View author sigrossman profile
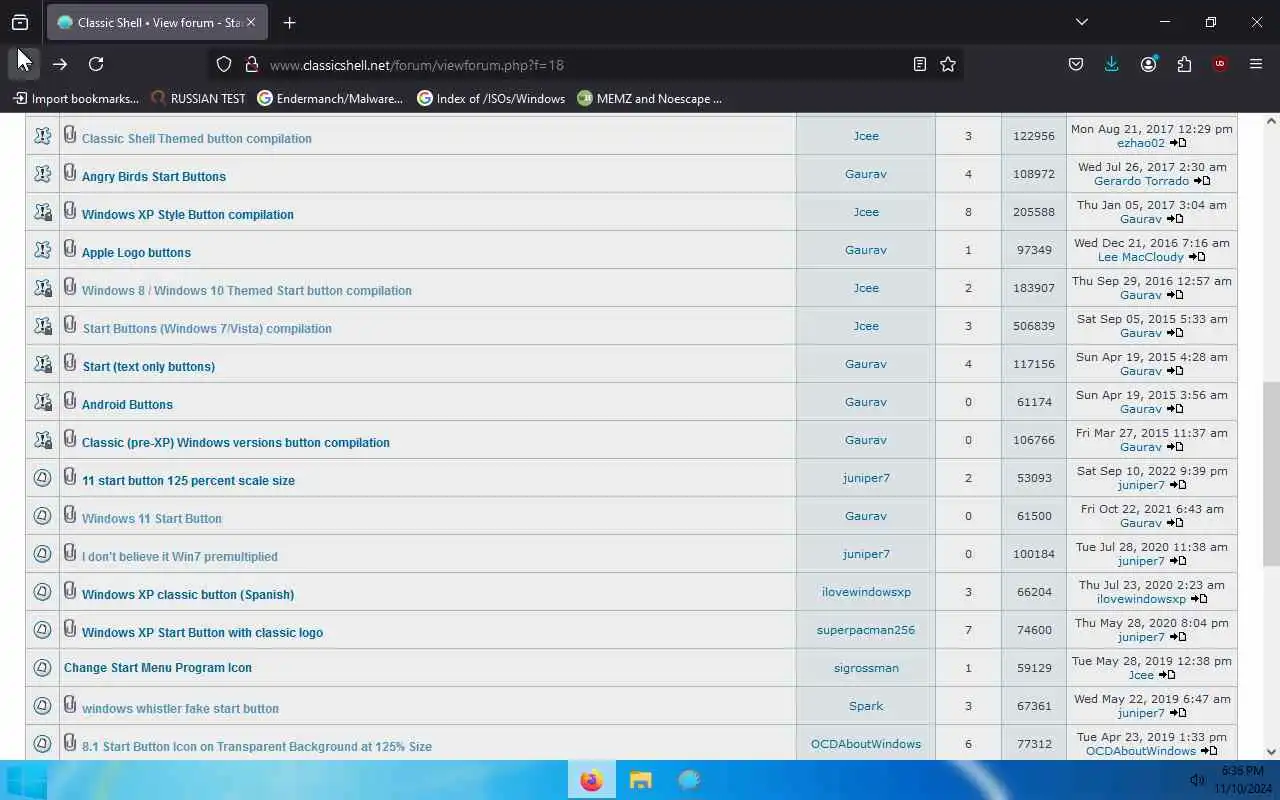1280x800 pixels. (x=866, y=668)
